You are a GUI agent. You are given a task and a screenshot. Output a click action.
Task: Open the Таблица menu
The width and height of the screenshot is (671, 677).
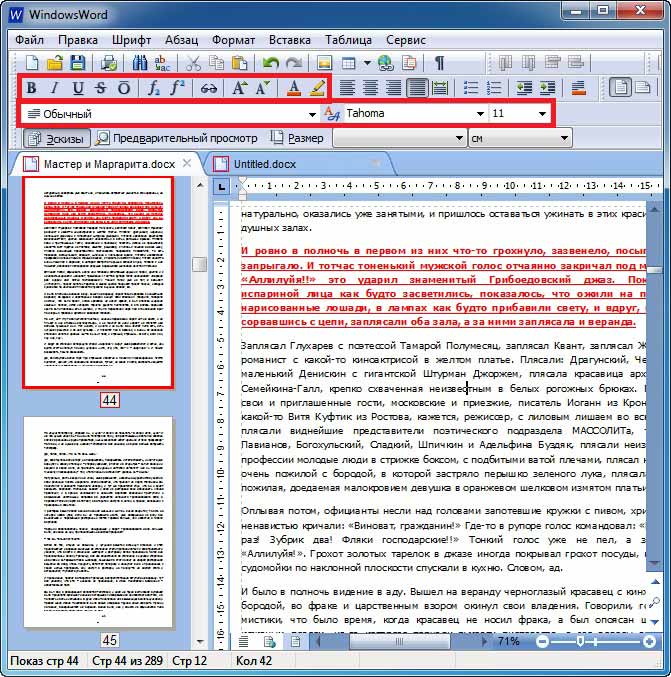tap(348, 40)
